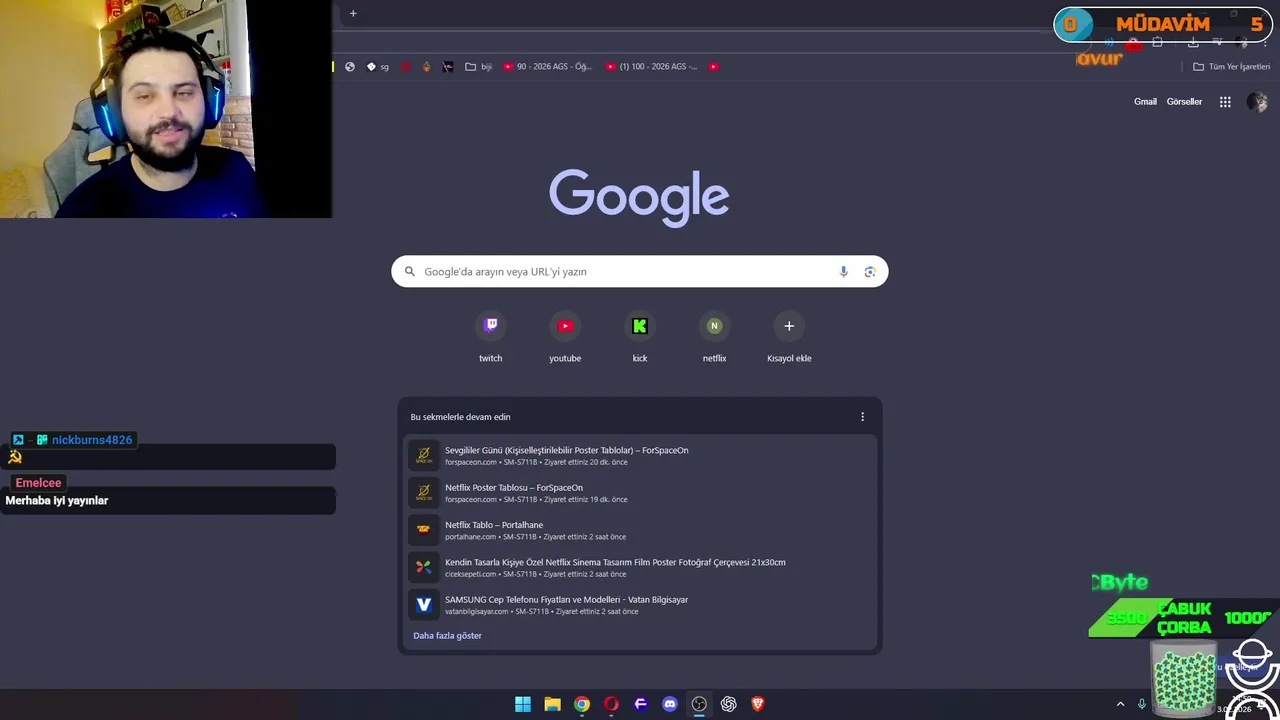Open File Explorer from taskbar
The image size is (1280, 720).
pos(552,704)
